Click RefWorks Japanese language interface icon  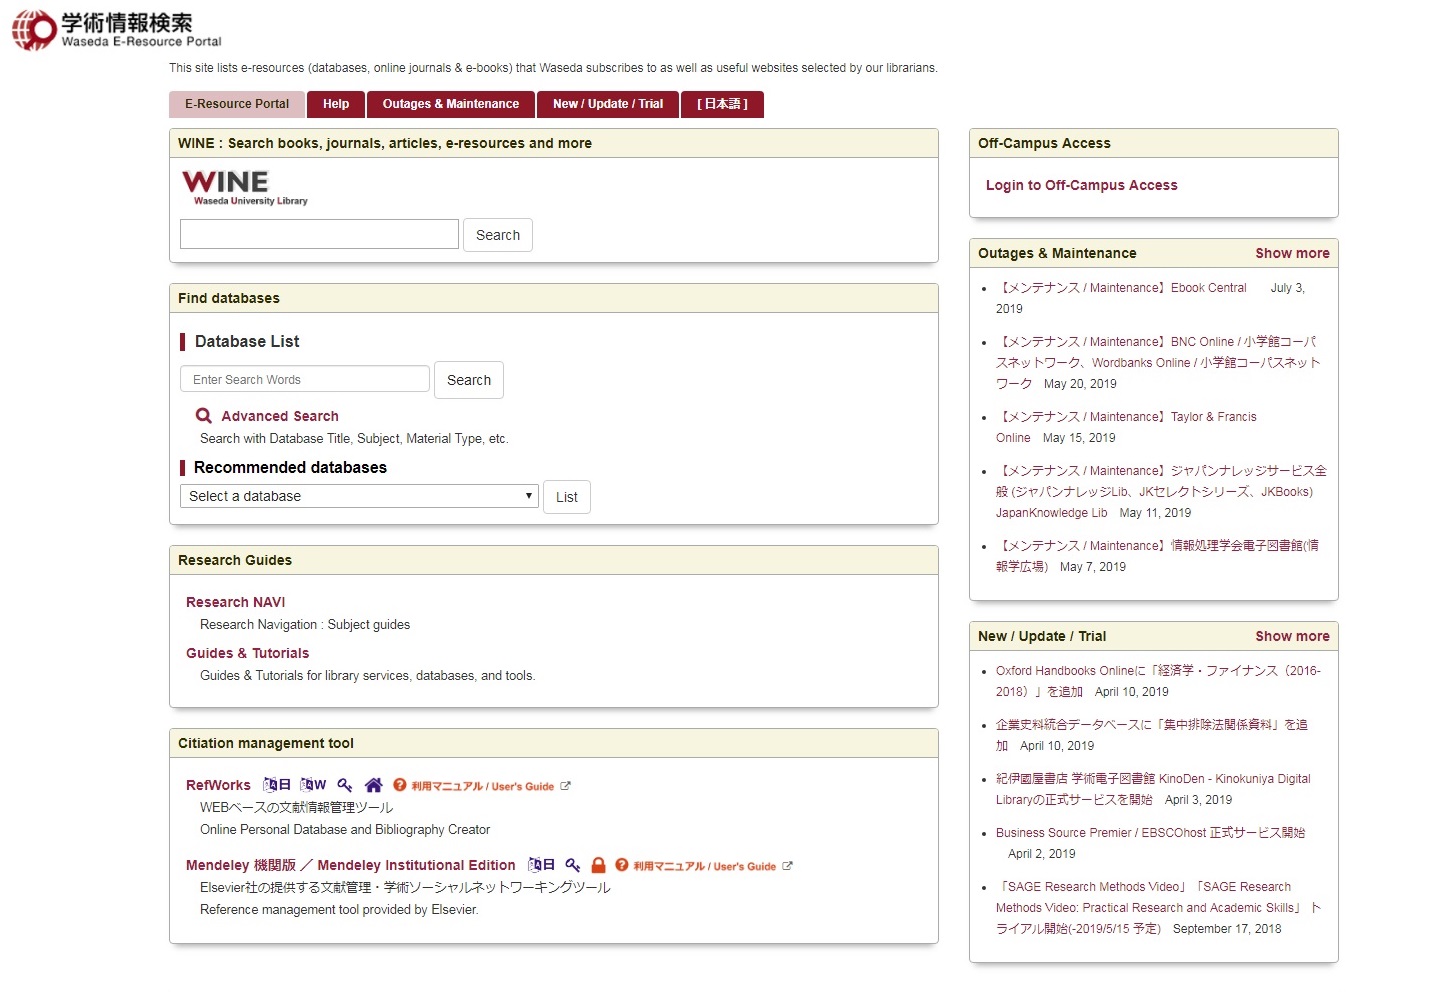(277, 785)
